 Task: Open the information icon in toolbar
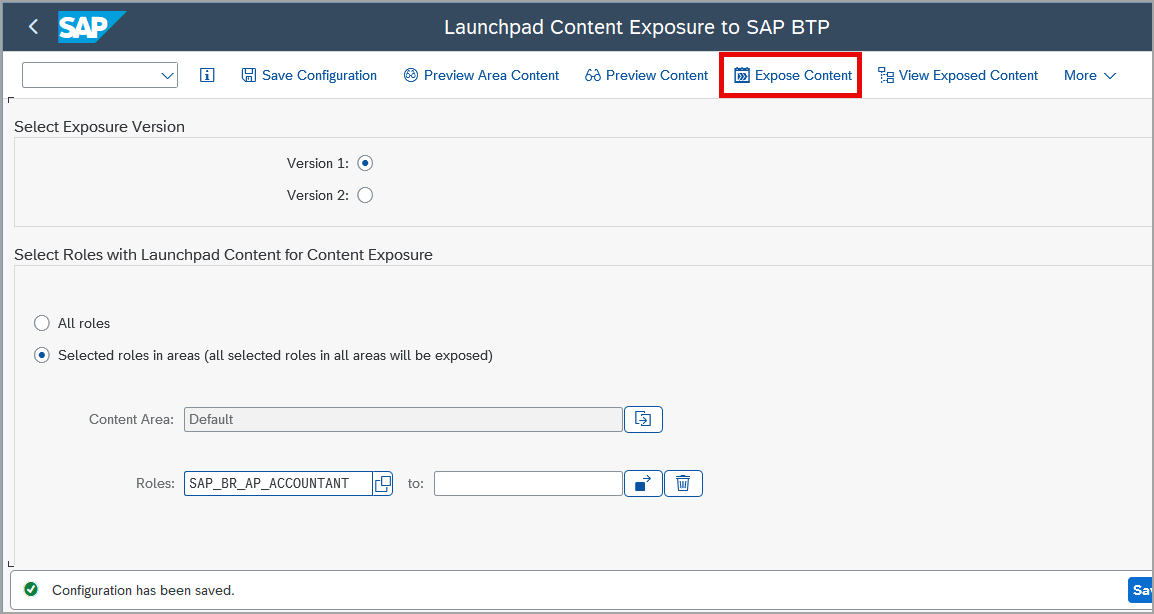(x=208, y=75)
